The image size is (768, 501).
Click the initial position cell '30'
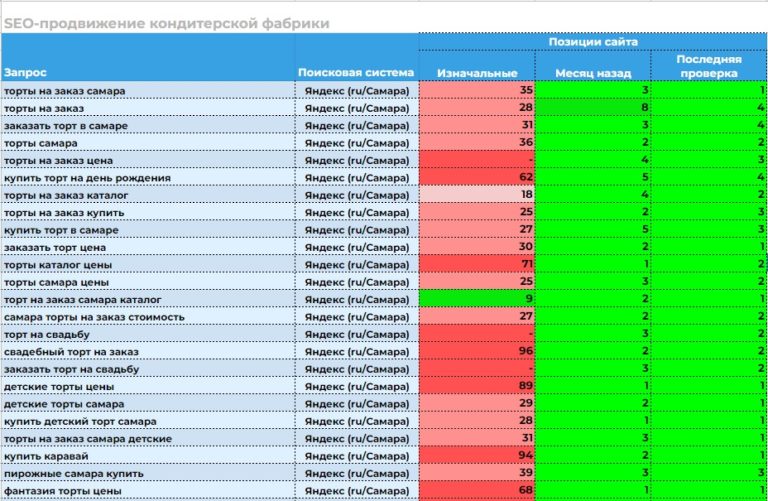tap(477, 247)
